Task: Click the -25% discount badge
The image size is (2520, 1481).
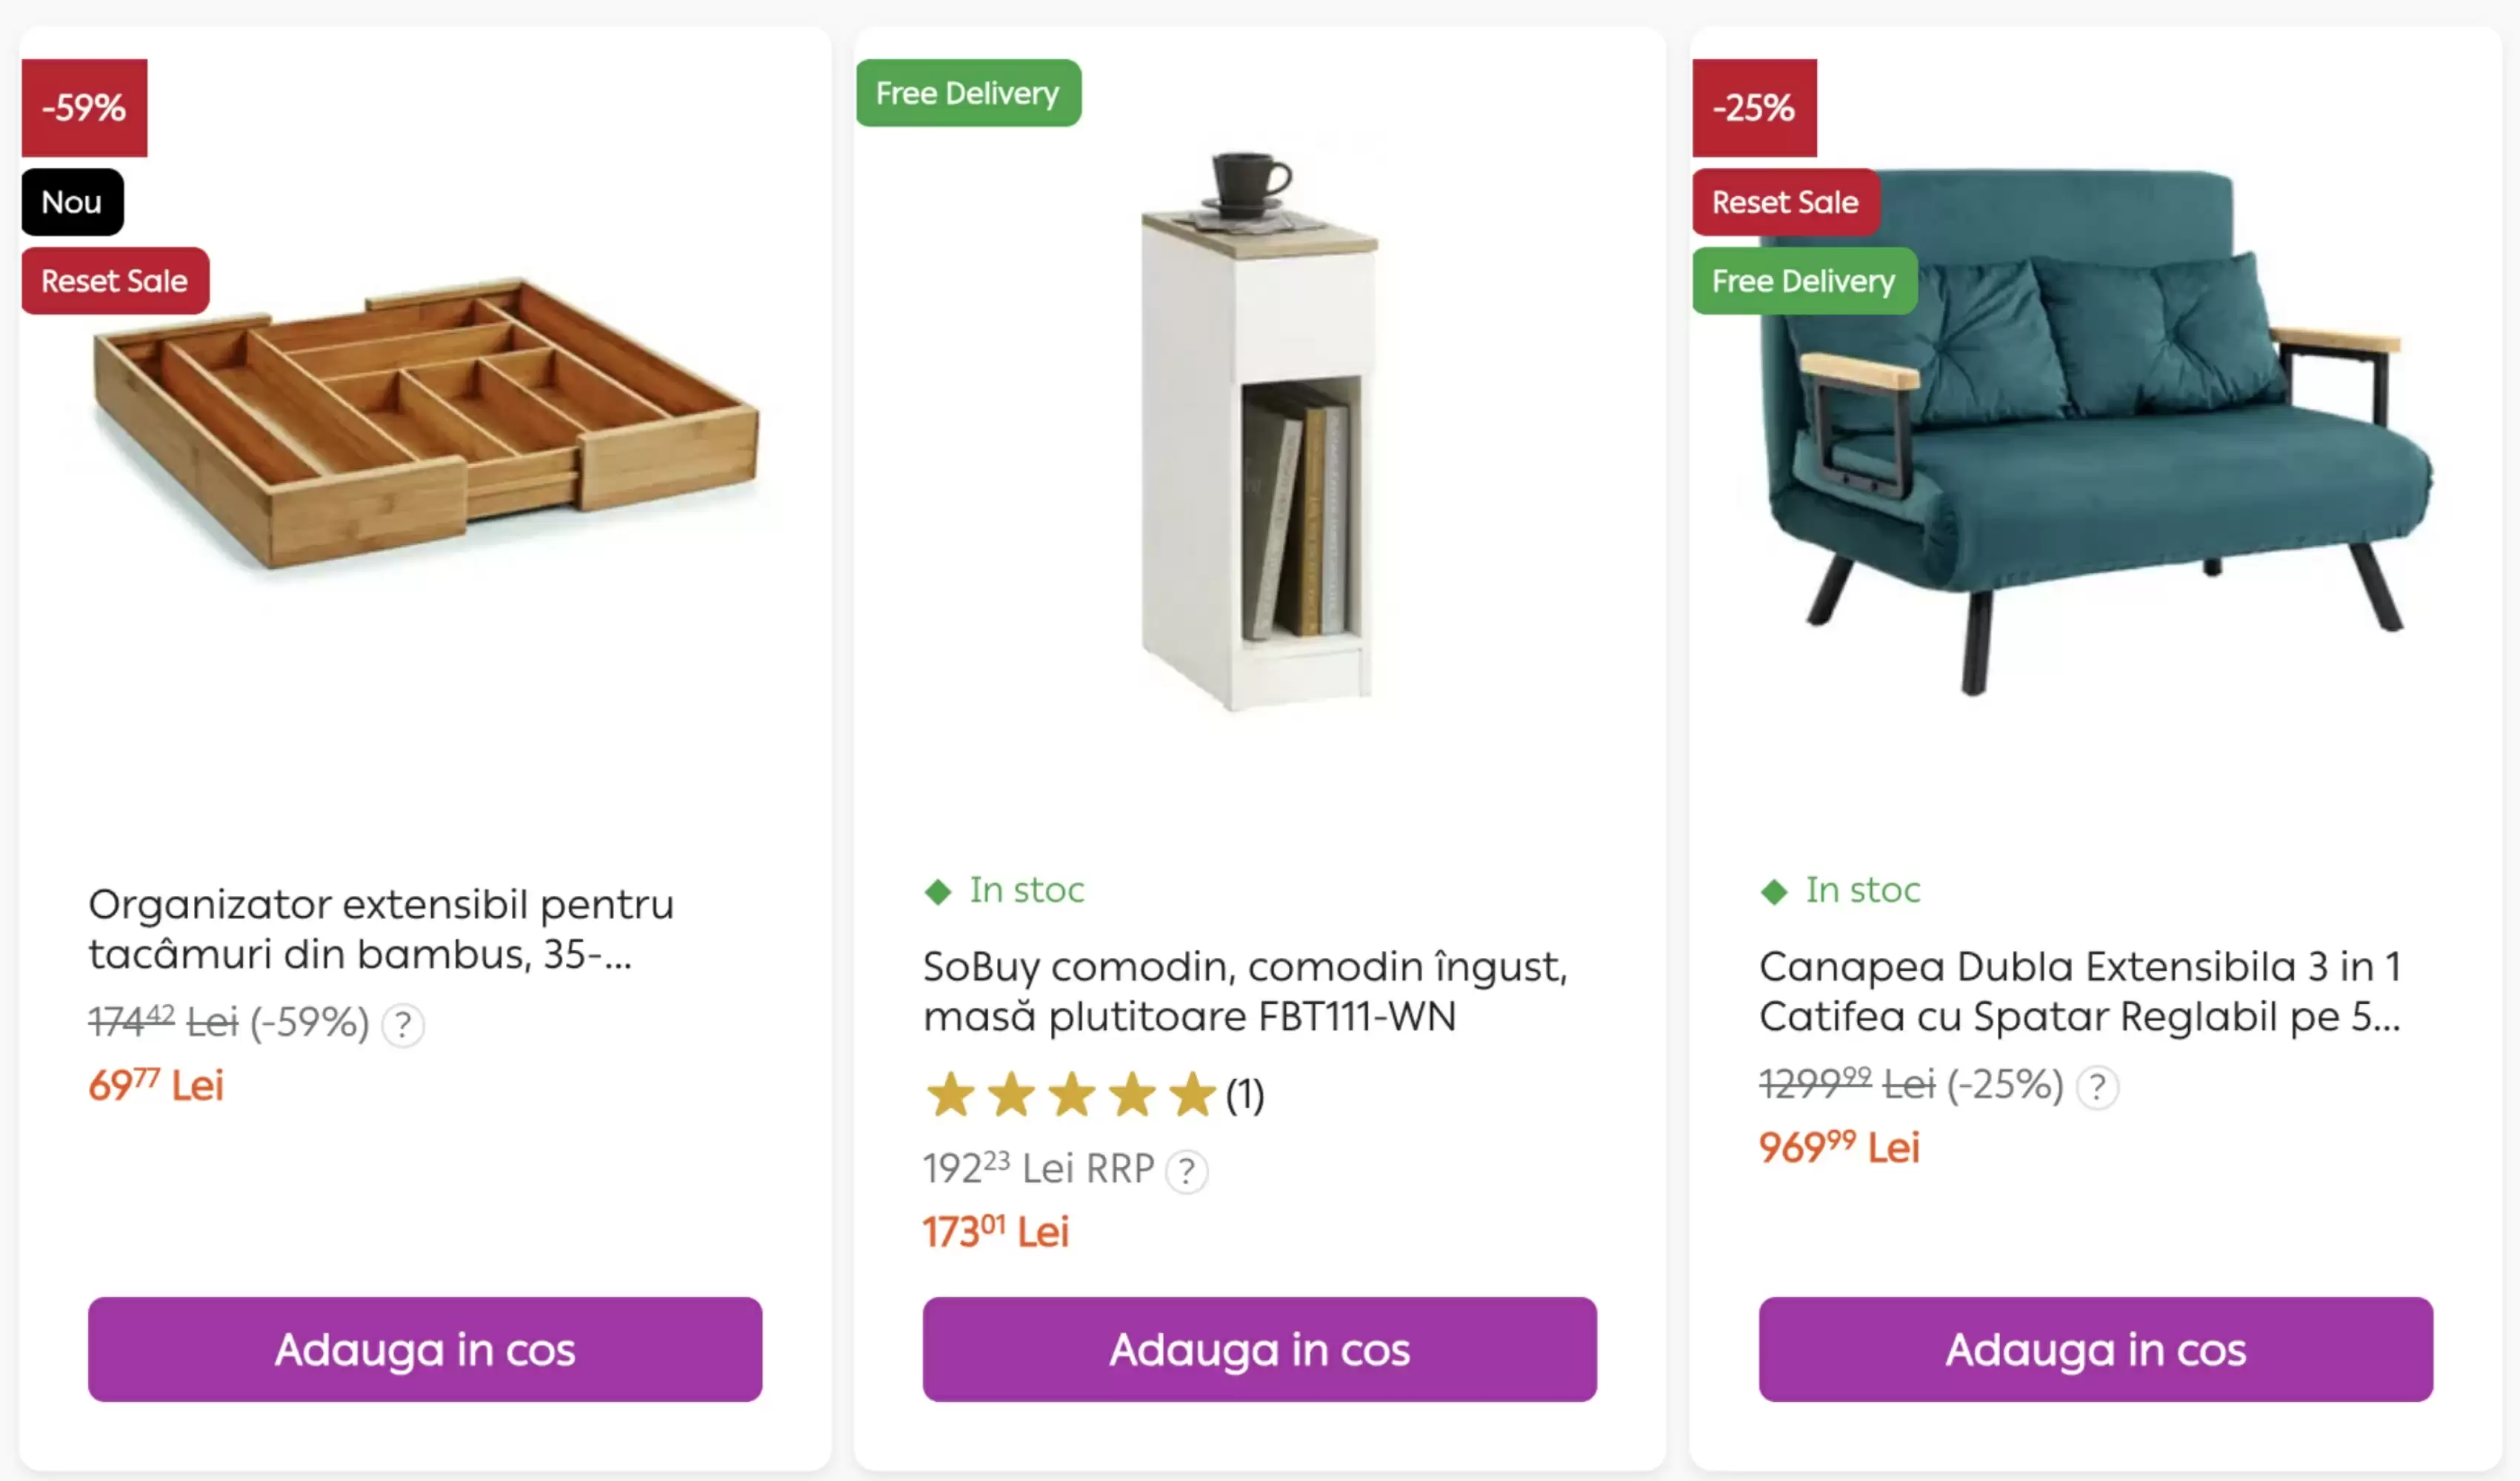Action: click(1754, 108)
